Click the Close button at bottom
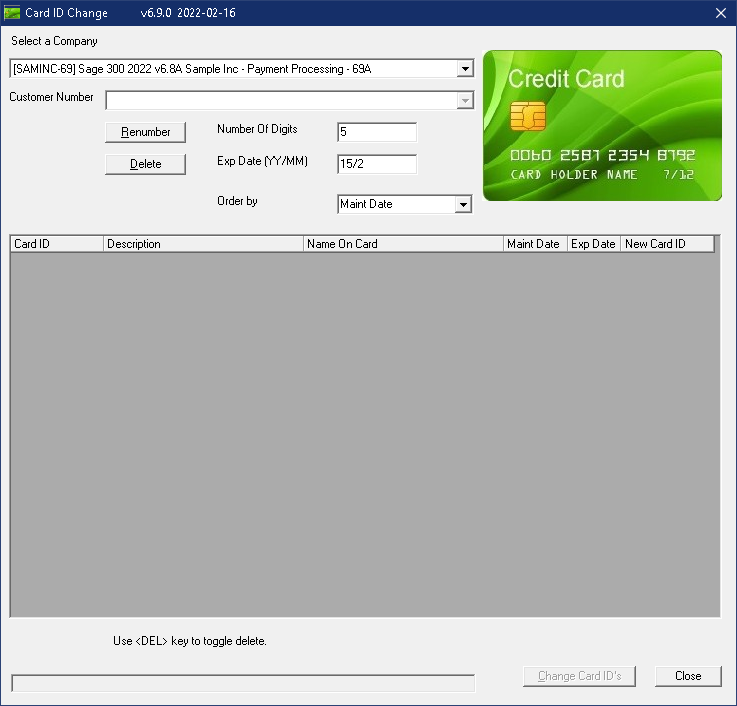This screenshot has width=737, height=706. pyautogui.click(x=688, y=676)
